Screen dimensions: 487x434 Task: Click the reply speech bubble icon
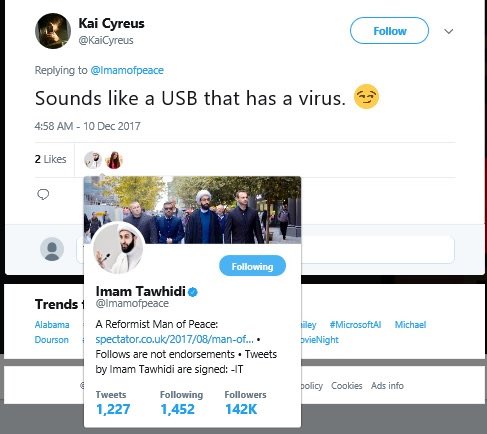[43, 194]
